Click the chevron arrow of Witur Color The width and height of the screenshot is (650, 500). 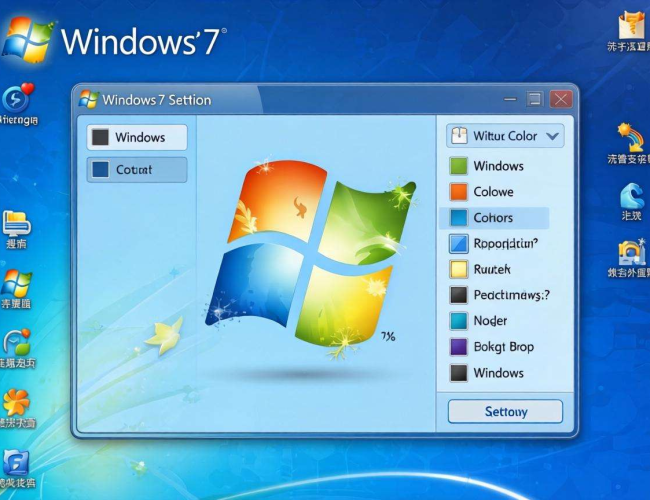pos(553,136)
